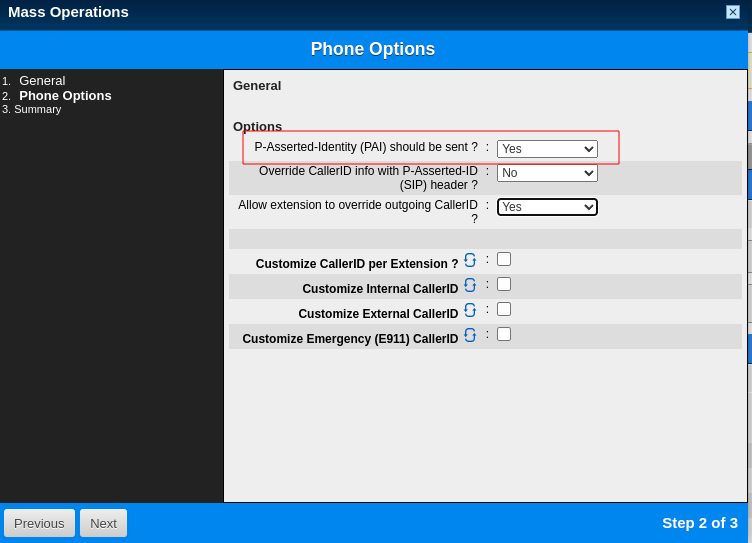The image size is (752, 543).
Task: Click the sync icon beside Customize External CallerID
Action: click(470, 310)
